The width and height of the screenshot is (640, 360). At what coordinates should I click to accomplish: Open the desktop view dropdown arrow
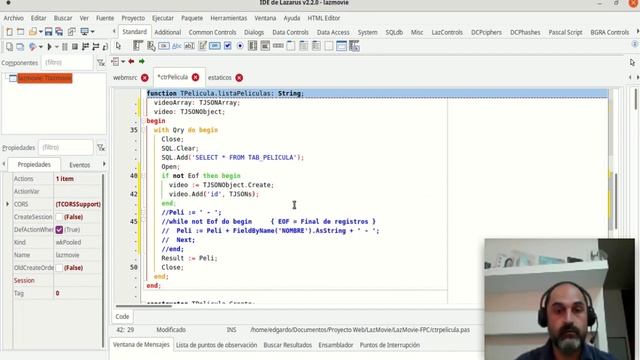(x=92, y=32)
